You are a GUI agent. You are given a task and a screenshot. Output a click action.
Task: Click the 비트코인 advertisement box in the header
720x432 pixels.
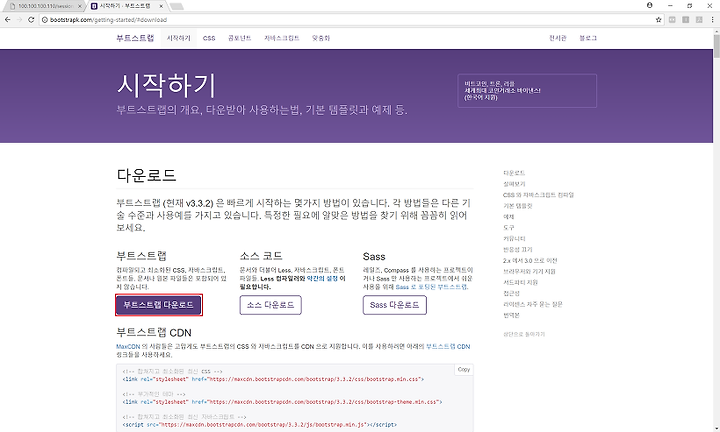(527, 91)
